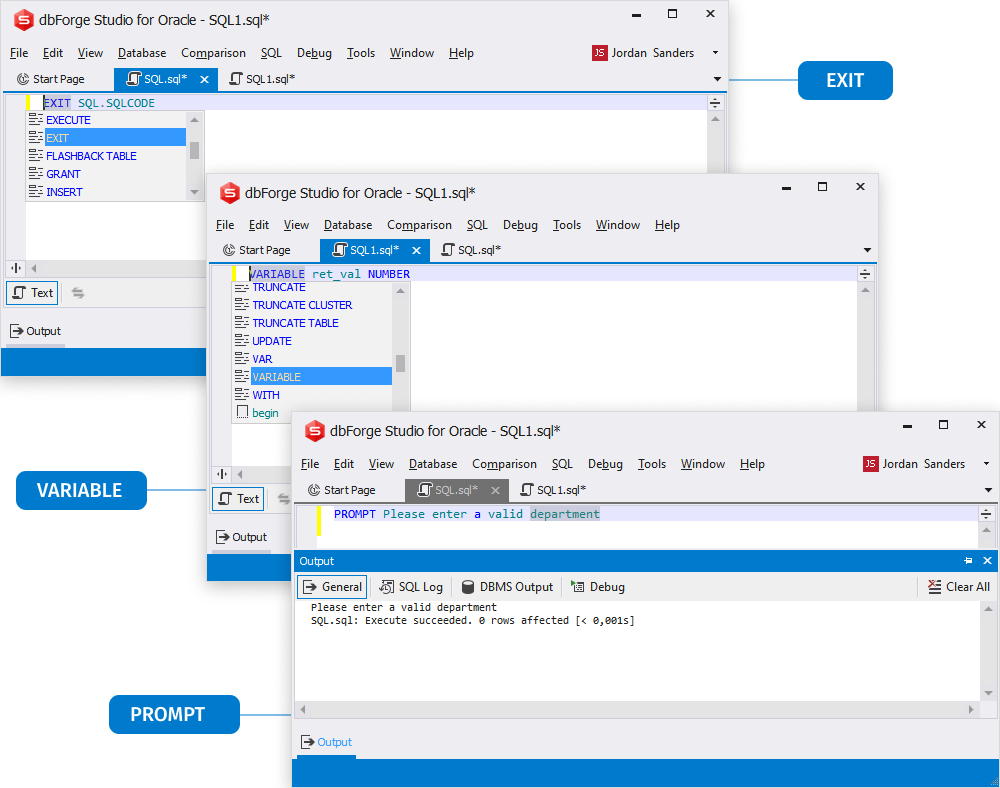Click the swap views icon beside Text in the EXIT window
Image resolution: width=1000 pixels, height=788 pixels.
(78, 293)
